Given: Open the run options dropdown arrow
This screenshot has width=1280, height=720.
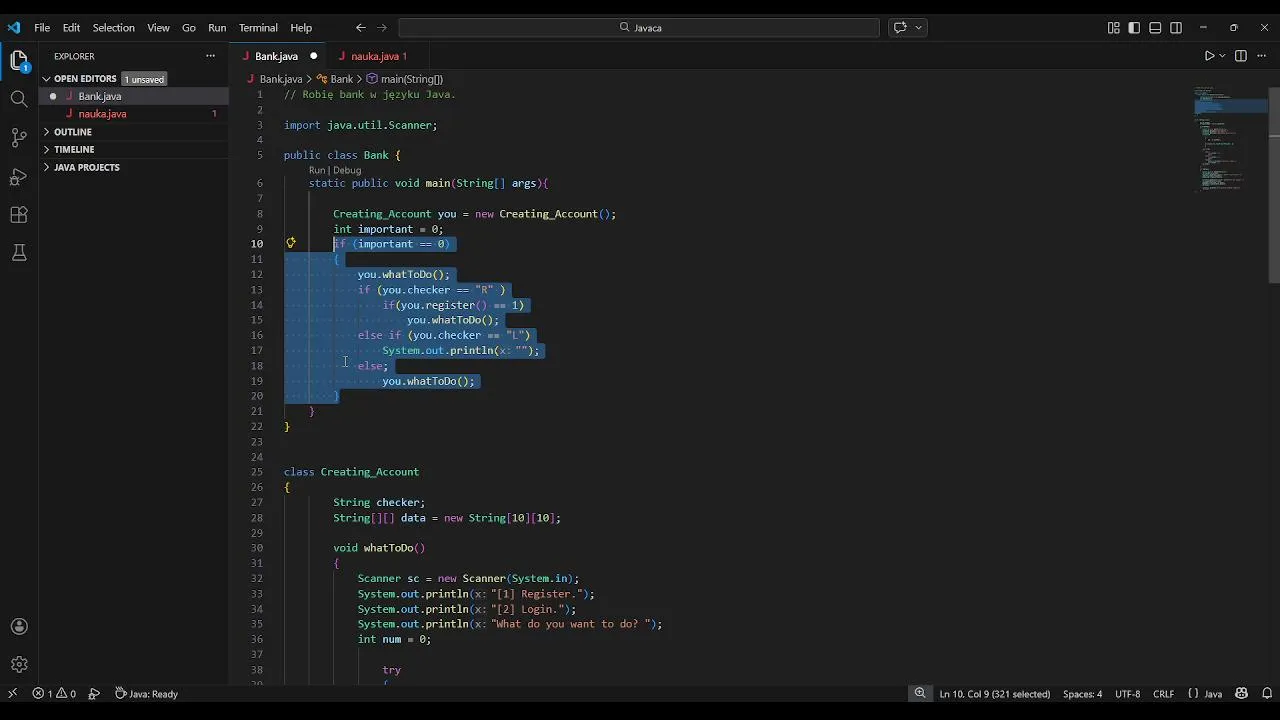Looking at the screenshot, I should [1222, 56].
